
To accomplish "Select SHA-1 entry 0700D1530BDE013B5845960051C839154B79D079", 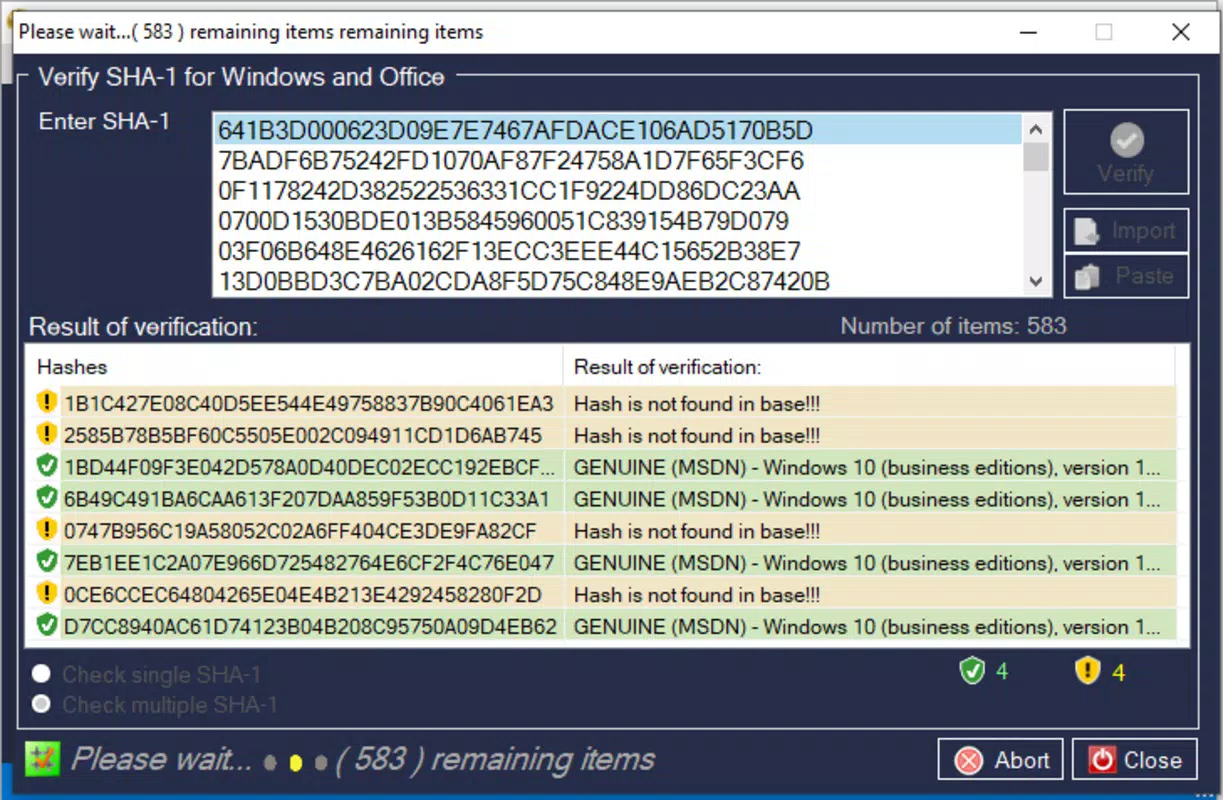I will (x=617, y=221).
